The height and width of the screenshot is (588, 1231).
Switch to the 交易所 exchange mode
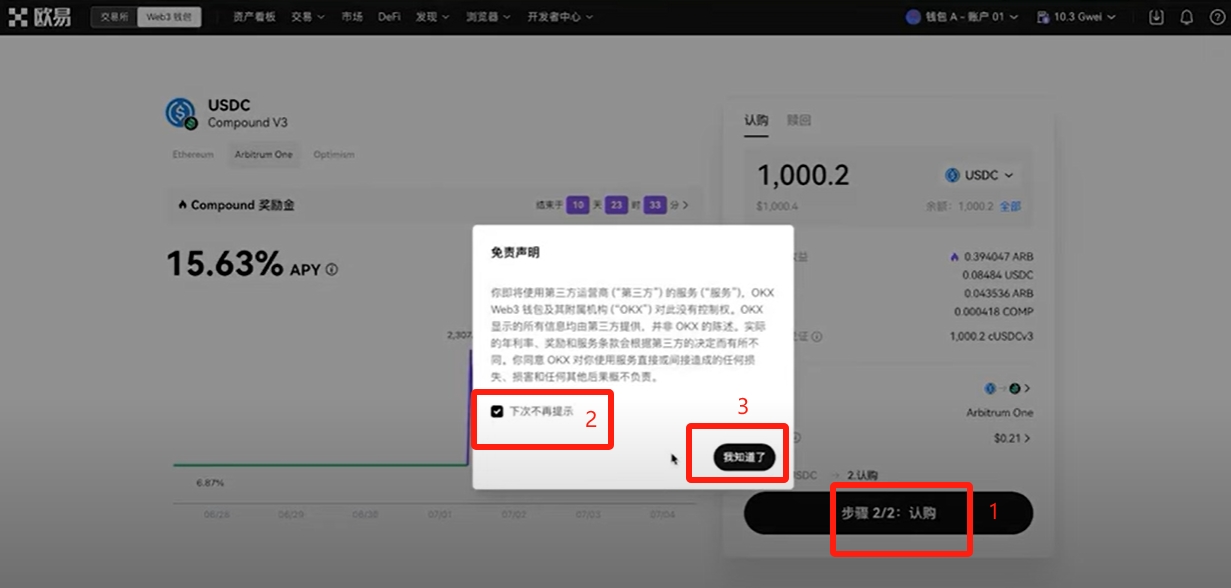[114, 17]
